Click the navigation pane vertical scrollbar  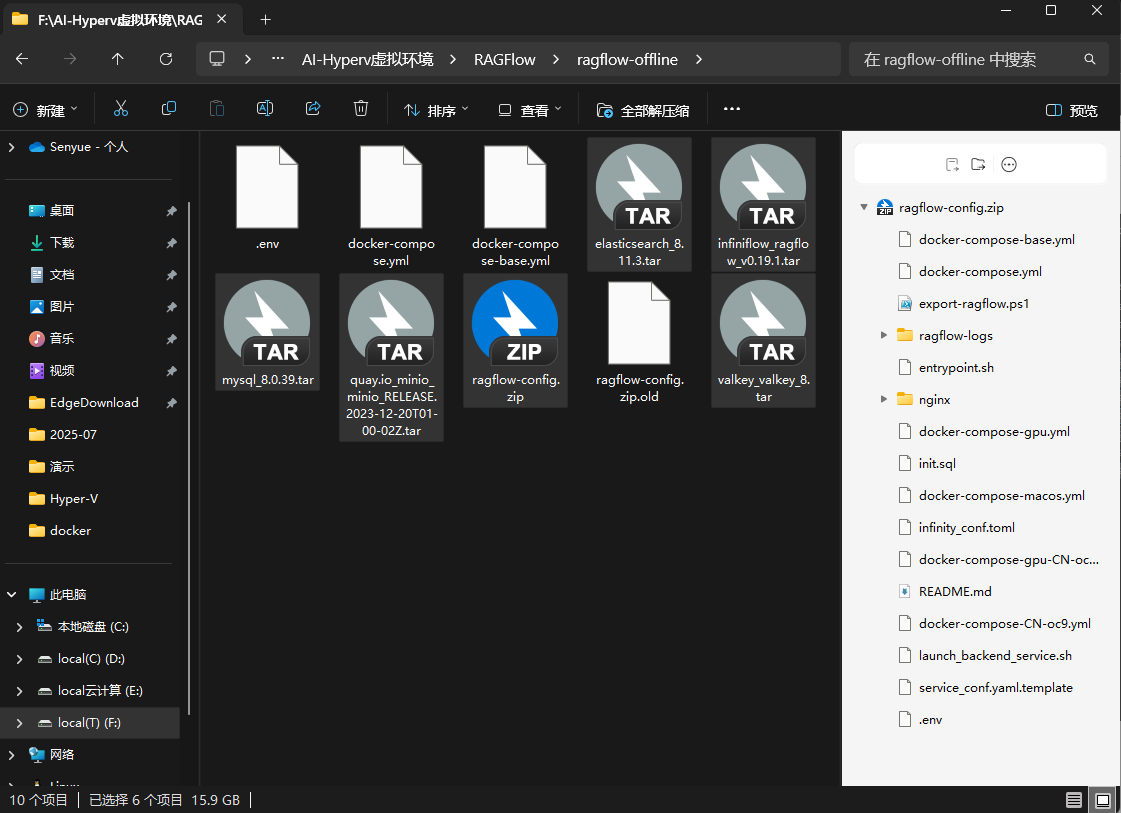pos(189,458)
